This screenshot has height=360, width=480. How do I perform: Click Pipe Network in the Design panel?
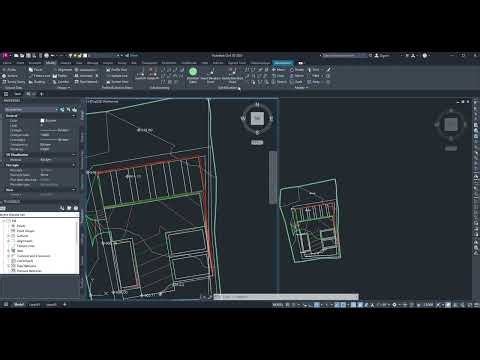(86, 82)
